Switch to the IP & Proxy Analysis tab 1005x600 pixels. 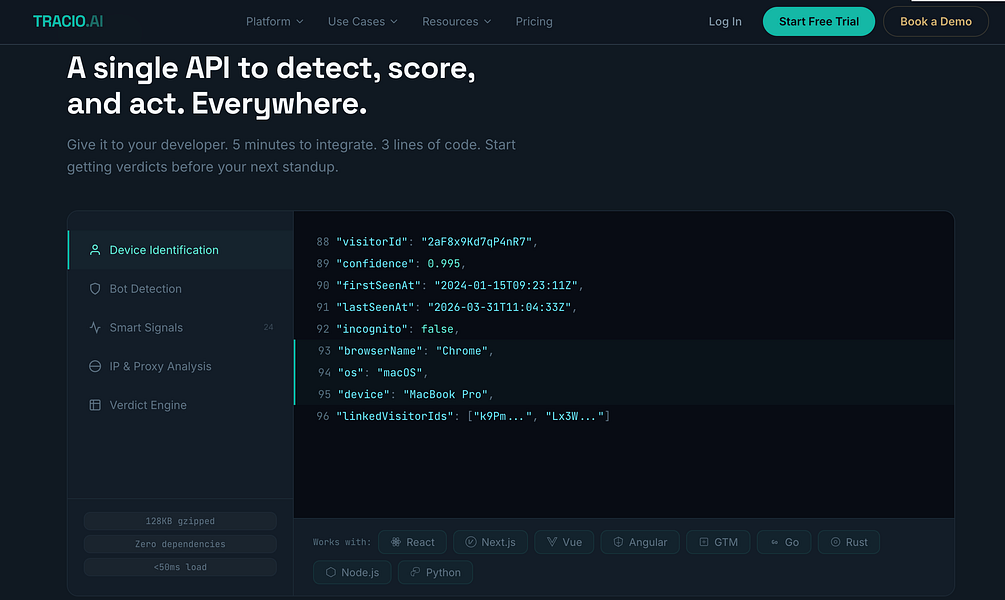(x=180, y=366)
